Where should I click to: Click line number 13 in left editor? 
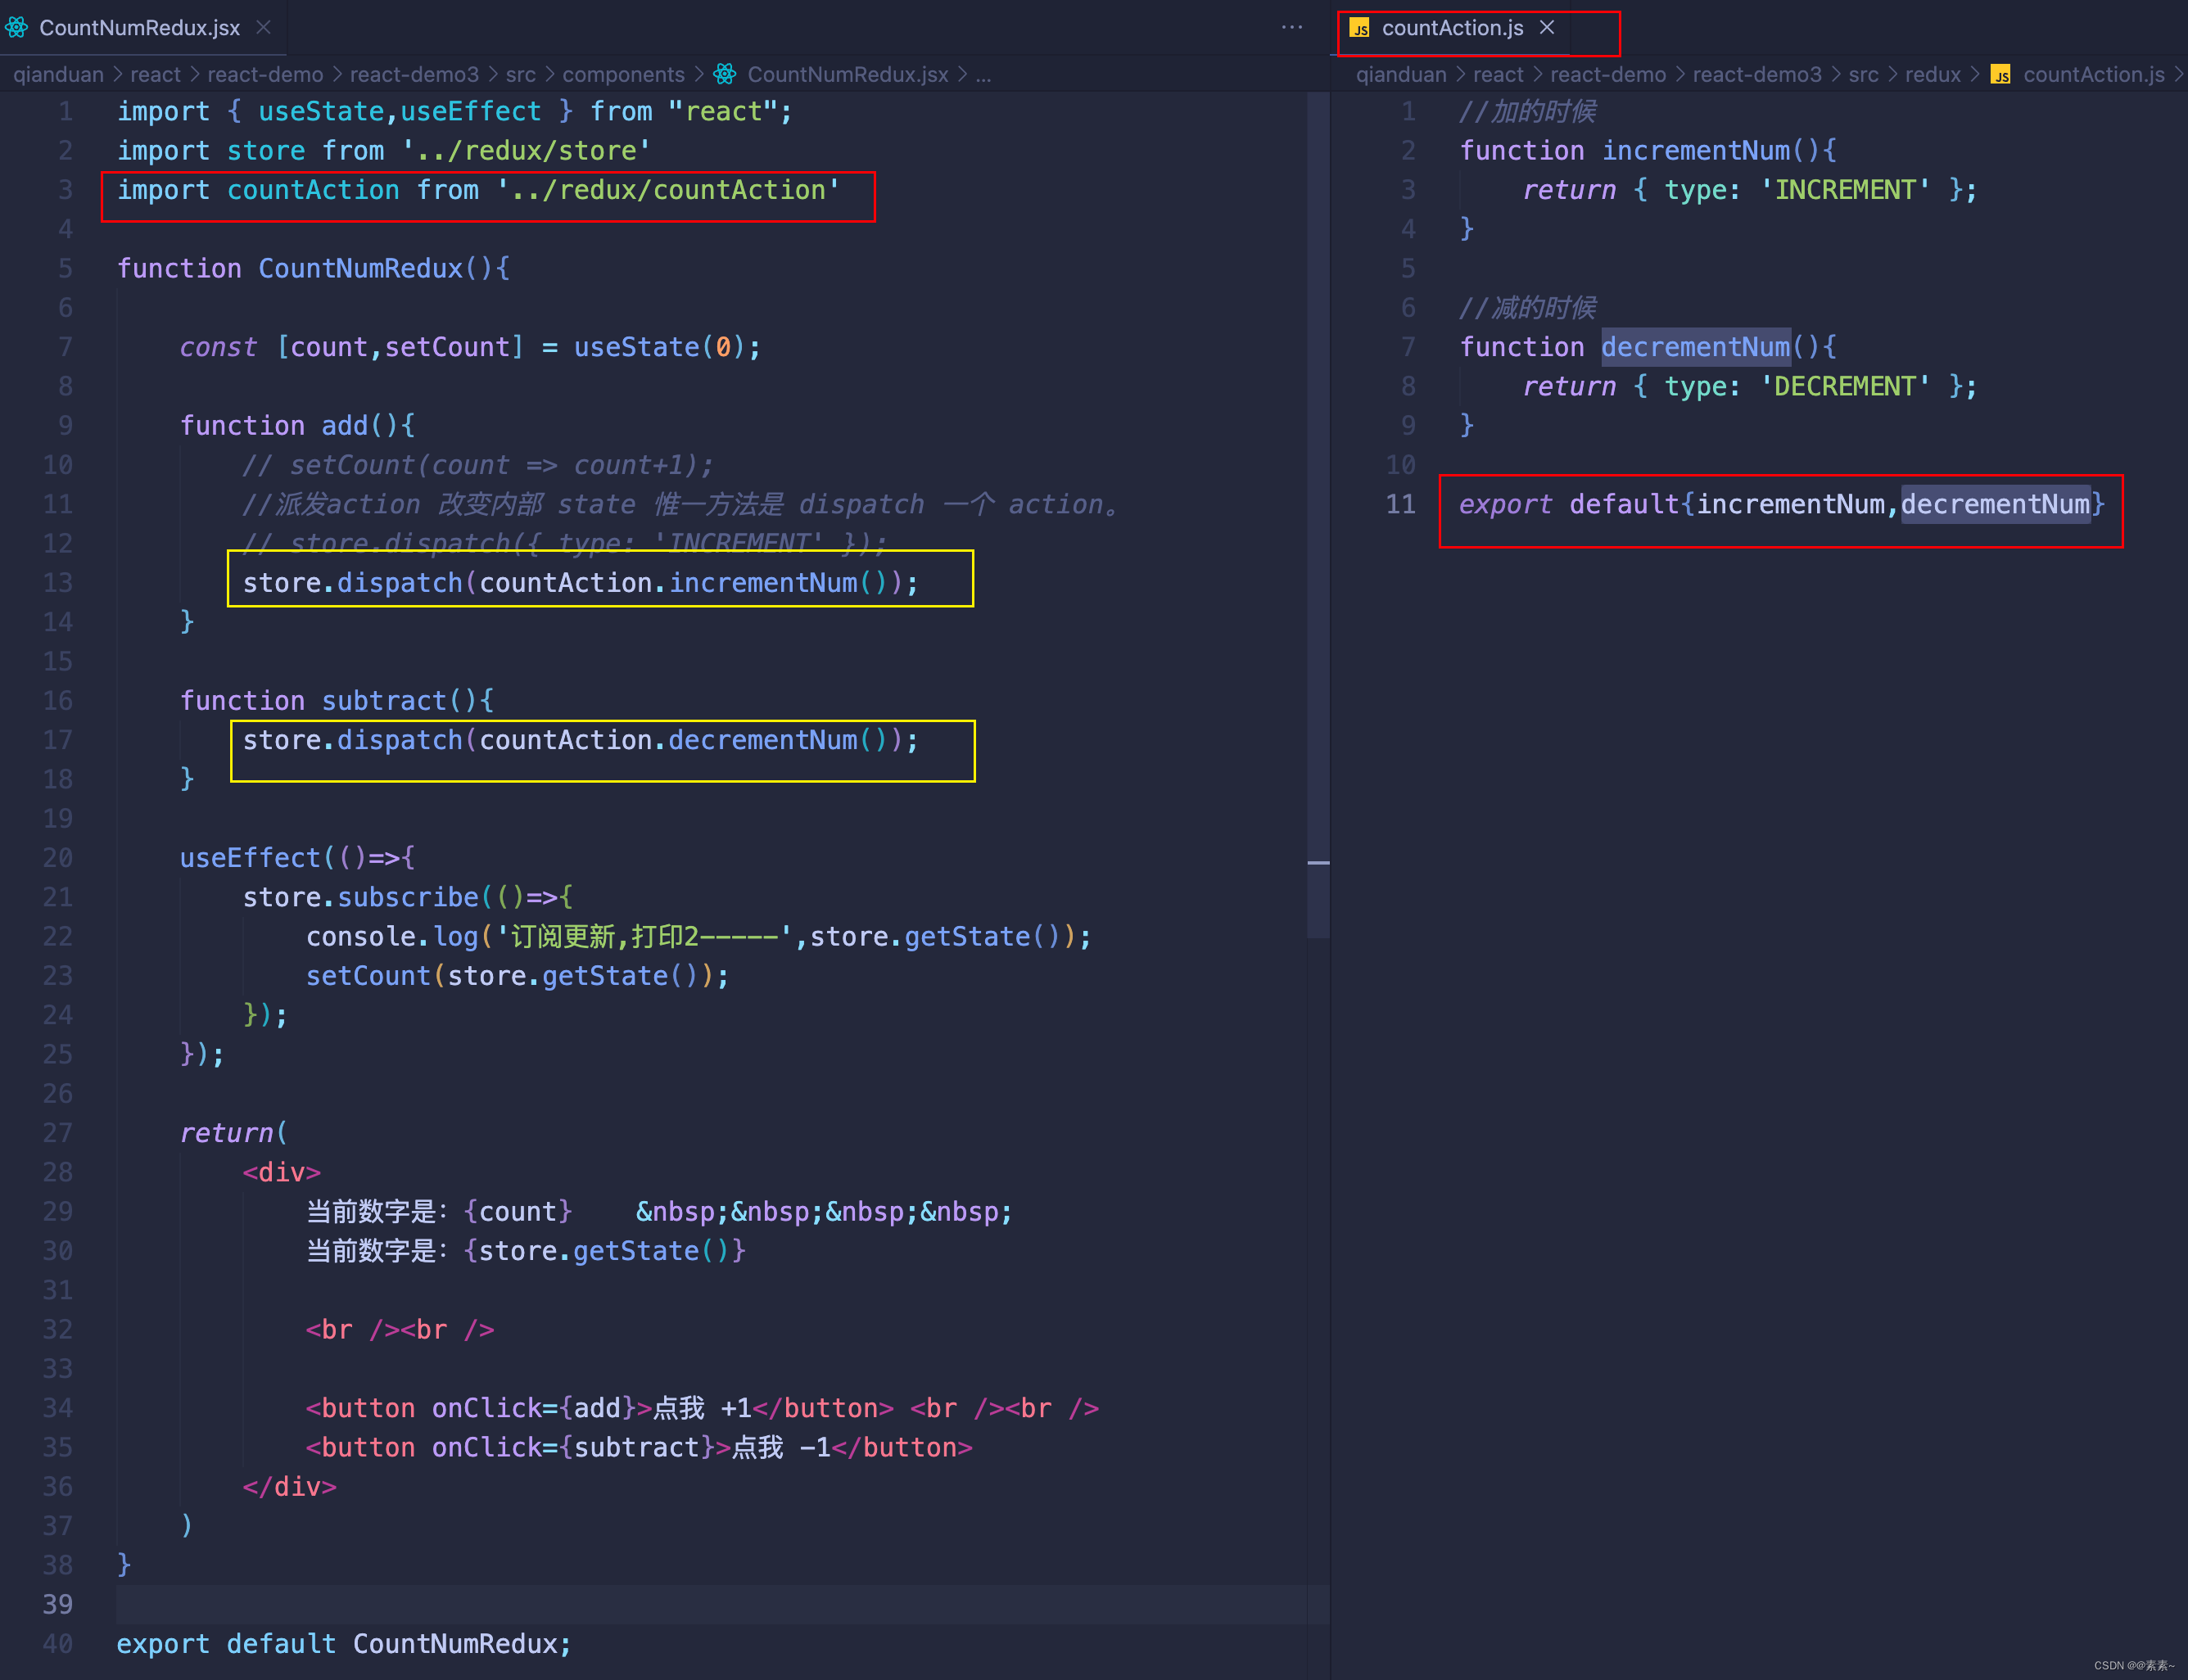58,583
